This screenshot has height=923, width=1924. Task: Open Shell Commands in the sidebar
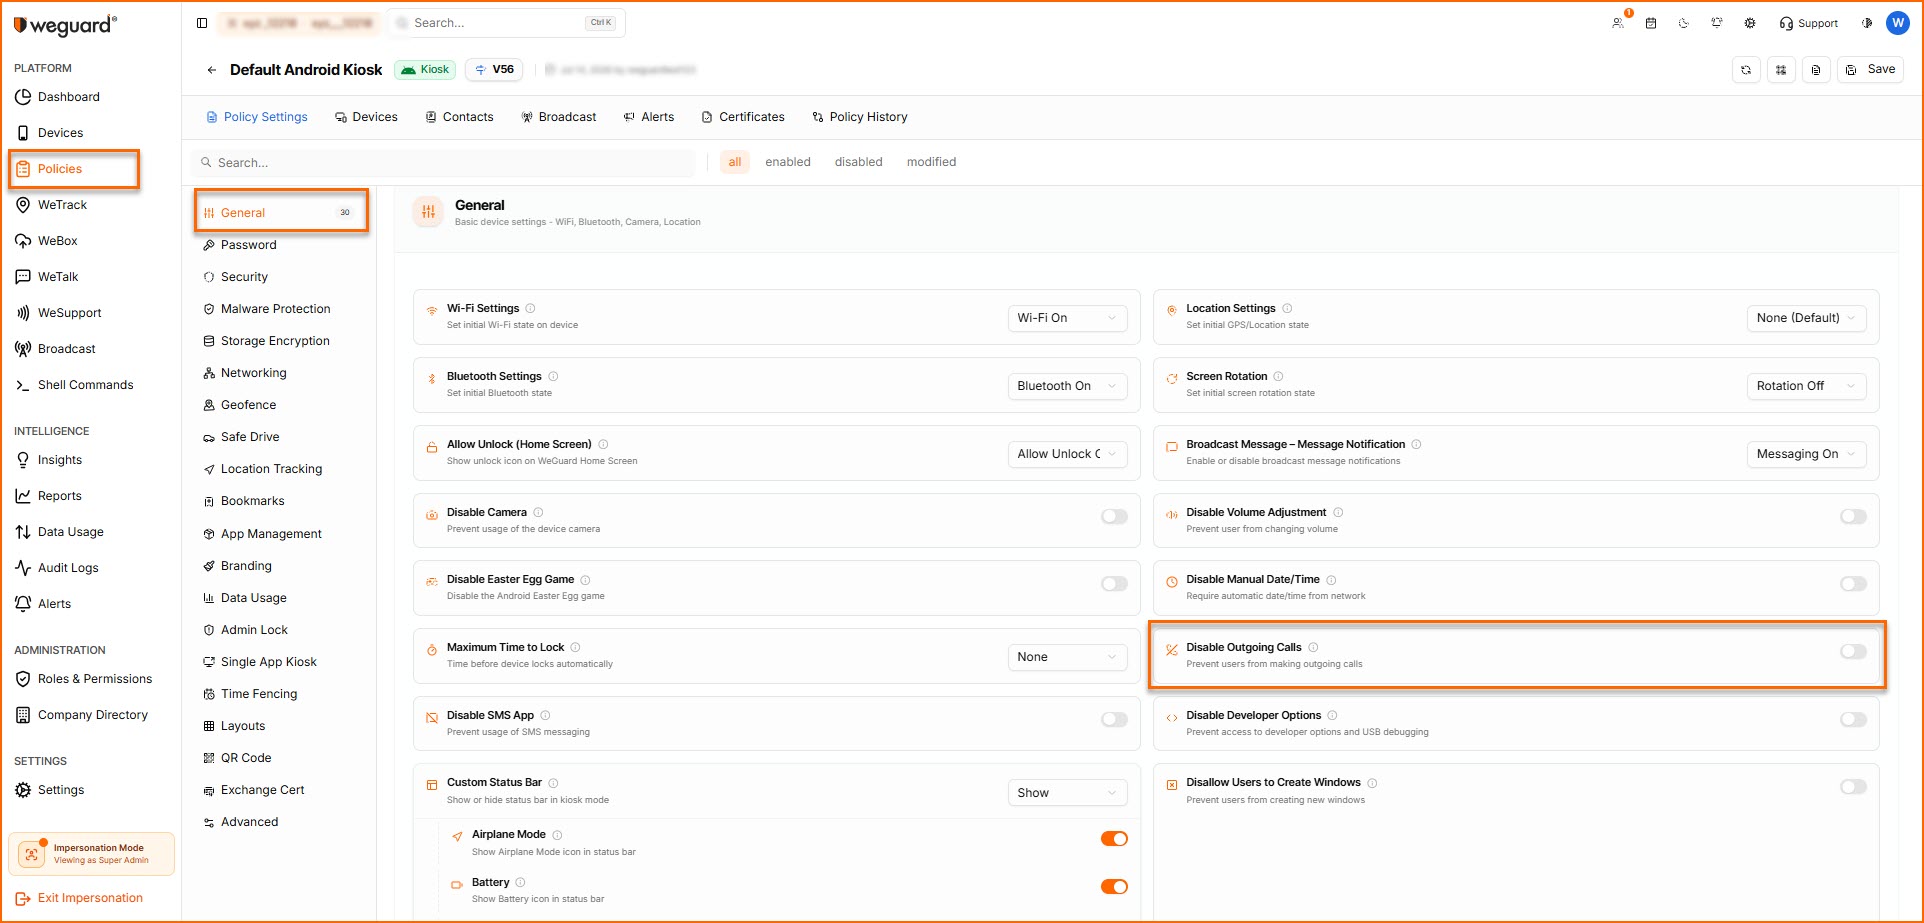click(86, 385)
